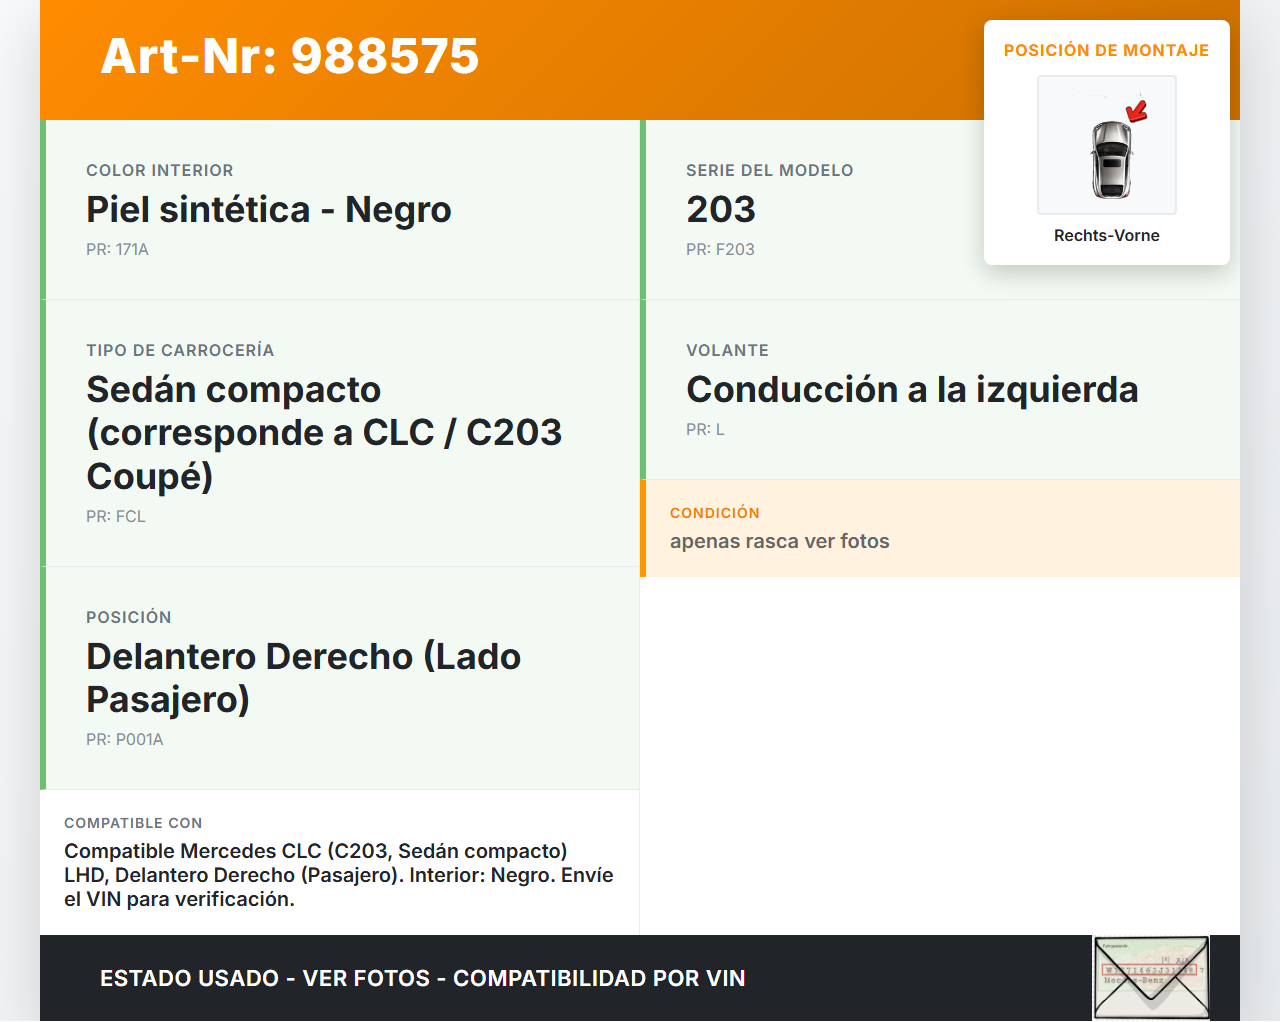This screenshot has width=1280, height=1022.
Task: Click the car mounting position diagram
Action: point(1107,145)
